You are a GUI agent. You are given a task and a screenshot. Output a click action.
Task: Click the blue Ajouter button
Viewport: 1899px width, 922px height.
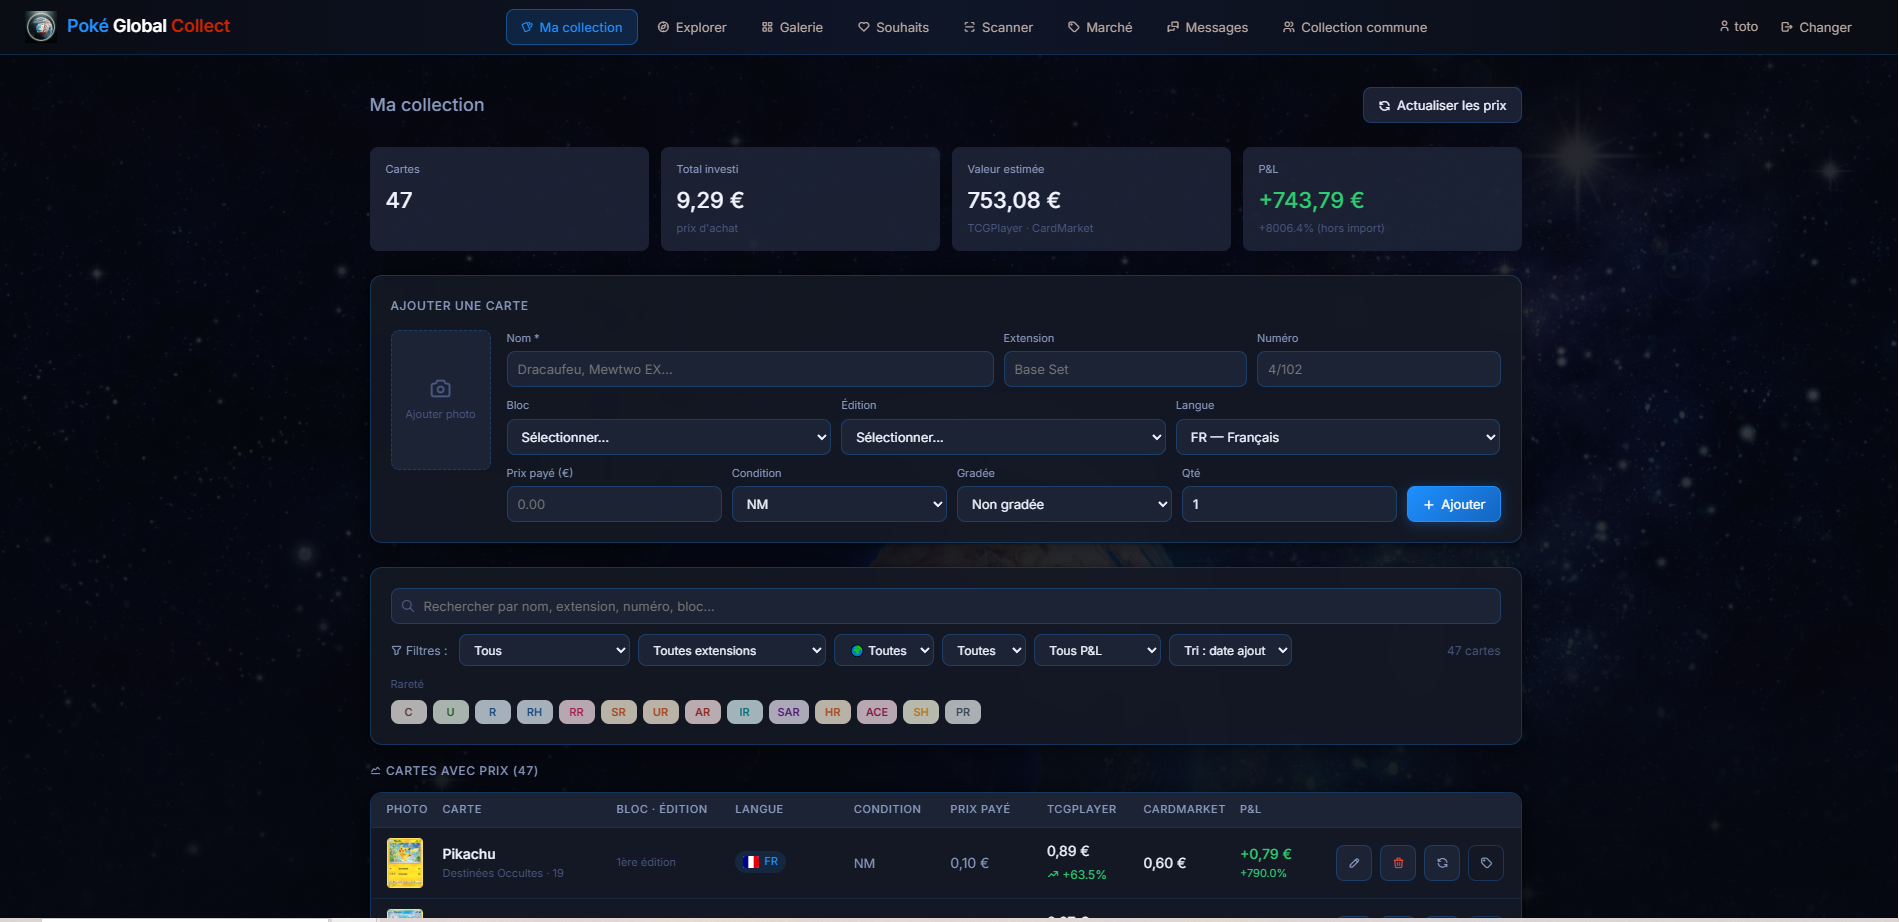tap(1453, 504)
